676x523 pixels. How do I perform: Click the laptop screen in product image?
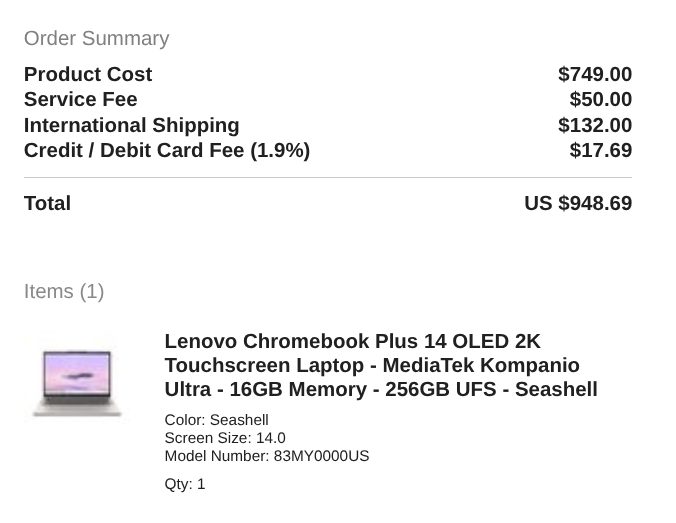(78, 373)
